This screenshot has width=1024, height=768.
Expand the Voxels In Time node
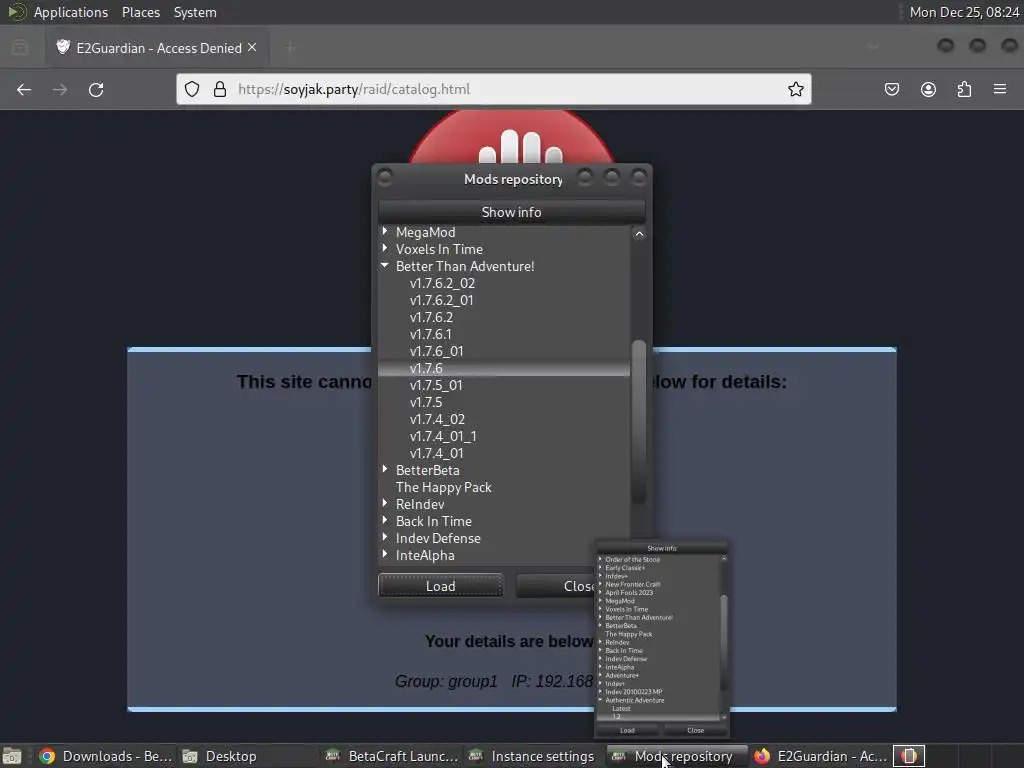[x=385, y=248]
